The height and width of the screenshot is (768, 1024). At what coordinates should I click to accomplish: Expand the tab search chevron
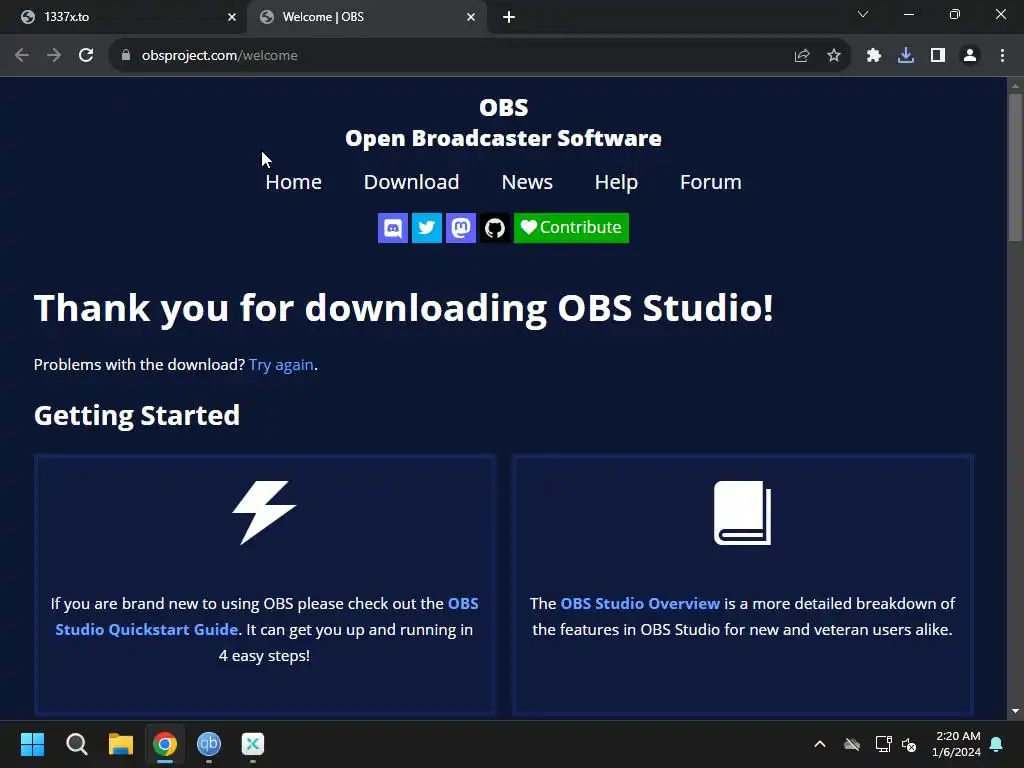pyautogui.click(x=863, y=14)
